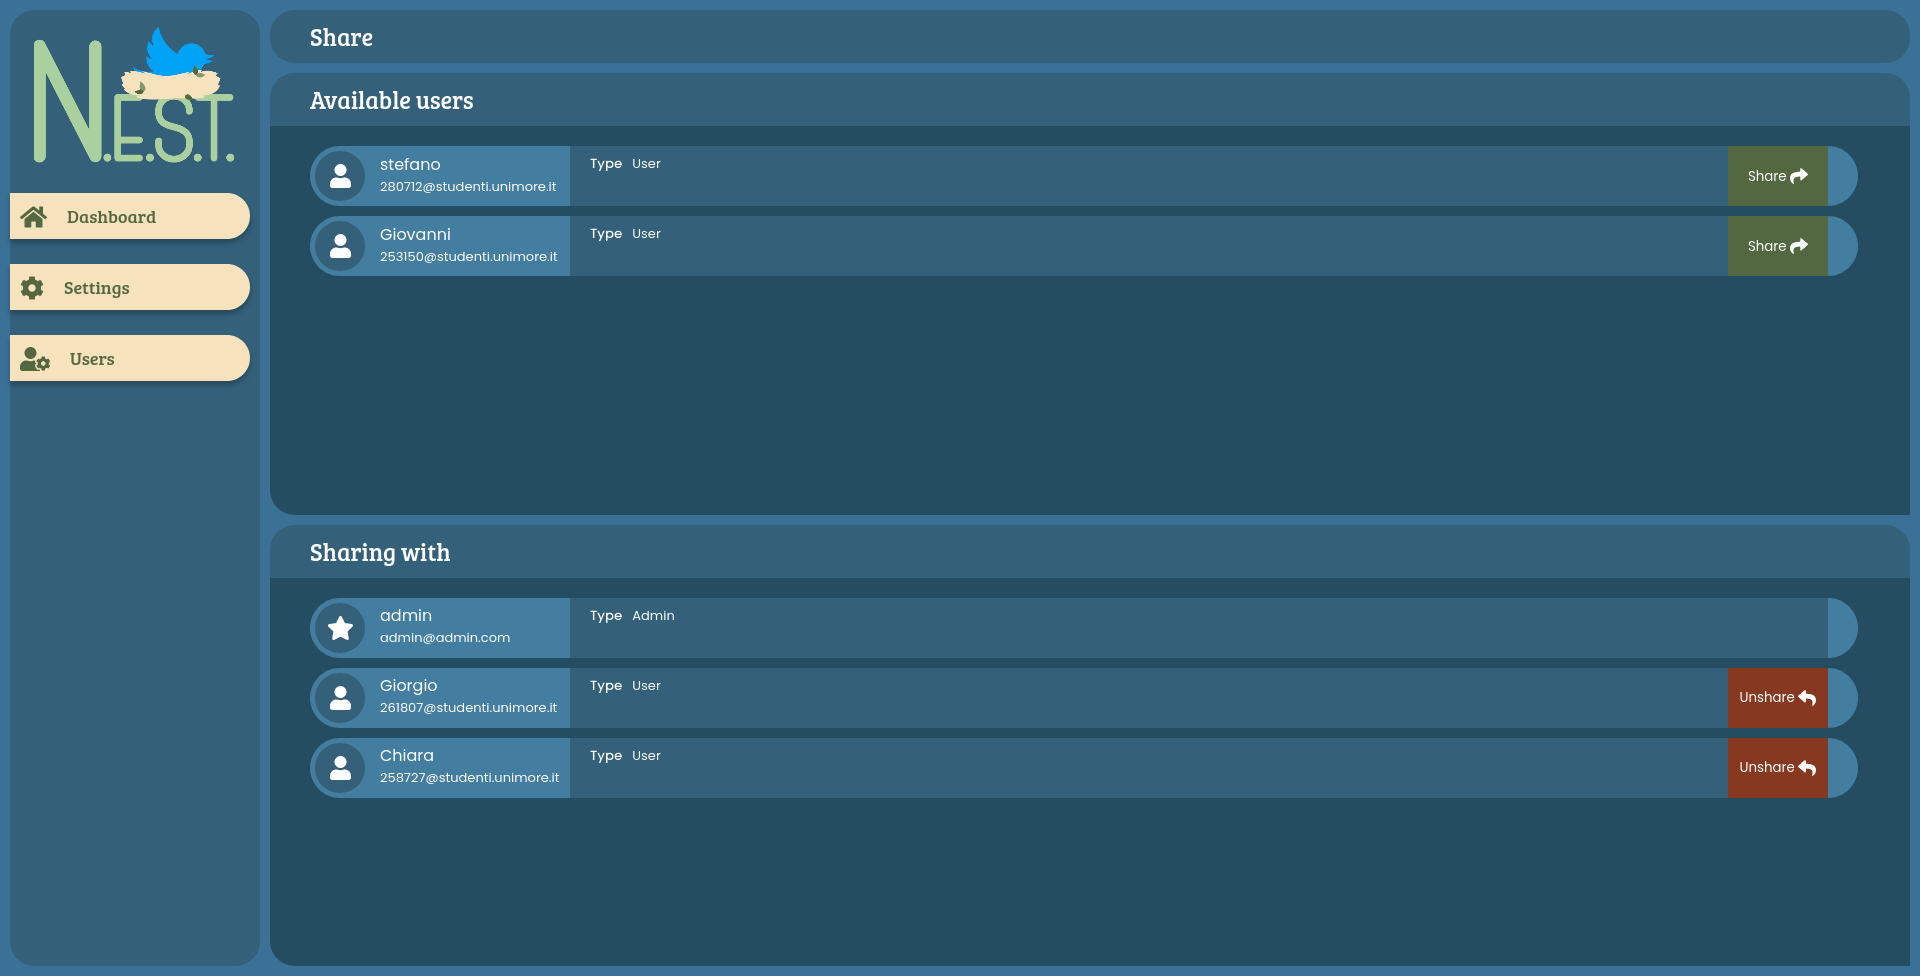Screen dimensions: 1920x976
Task: Click the unshare arrow icon on Chiara's row
Action: tap(1808, 768)
